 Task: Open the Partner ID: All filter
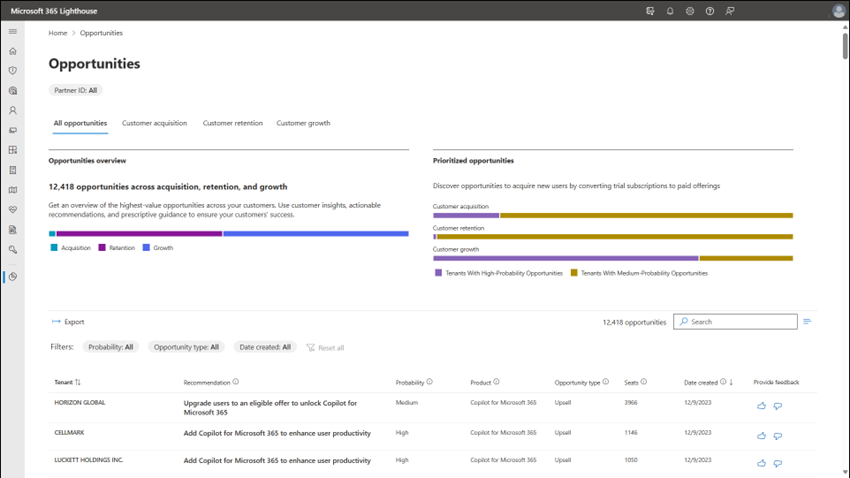[x=75, y=91]
